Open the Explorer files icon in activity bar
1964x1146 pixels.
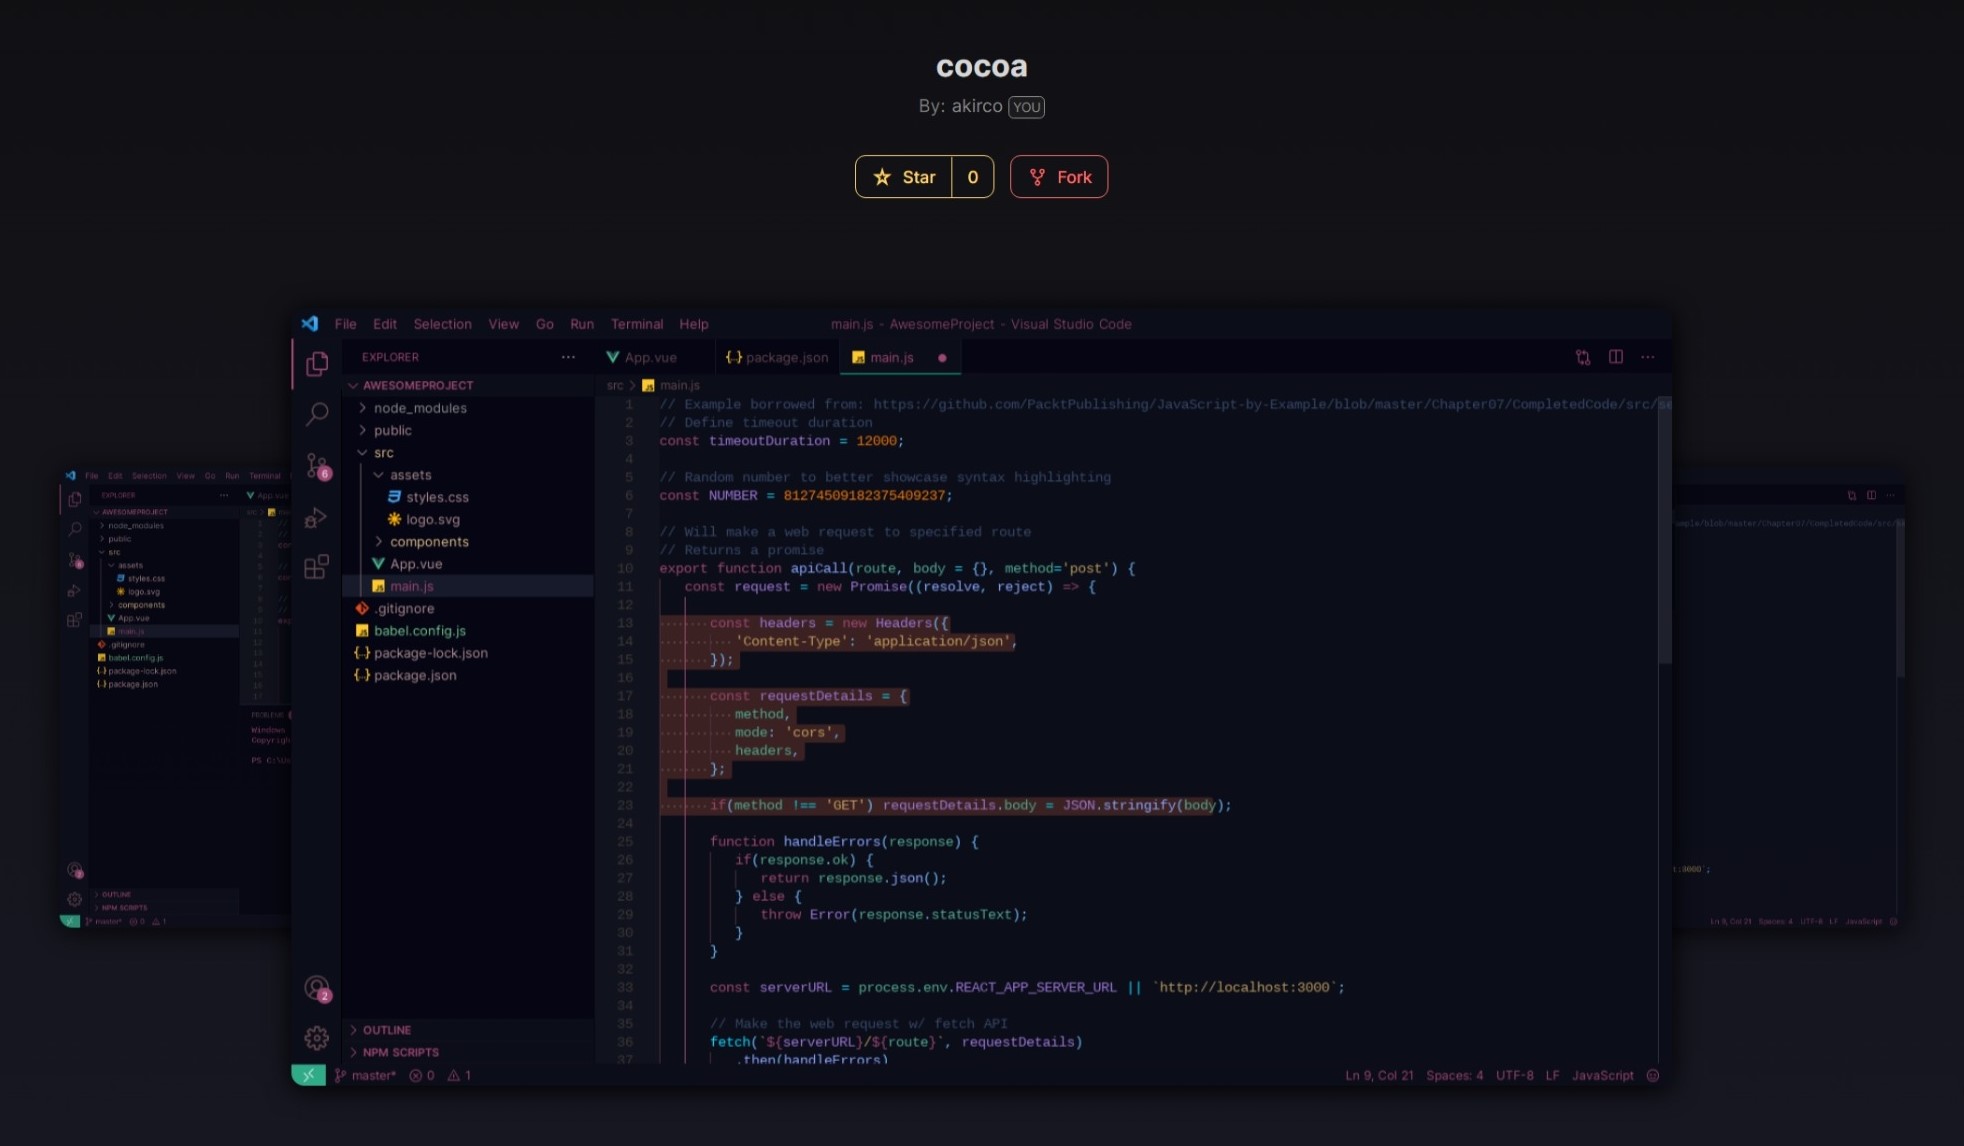click(x=317, y=364)
